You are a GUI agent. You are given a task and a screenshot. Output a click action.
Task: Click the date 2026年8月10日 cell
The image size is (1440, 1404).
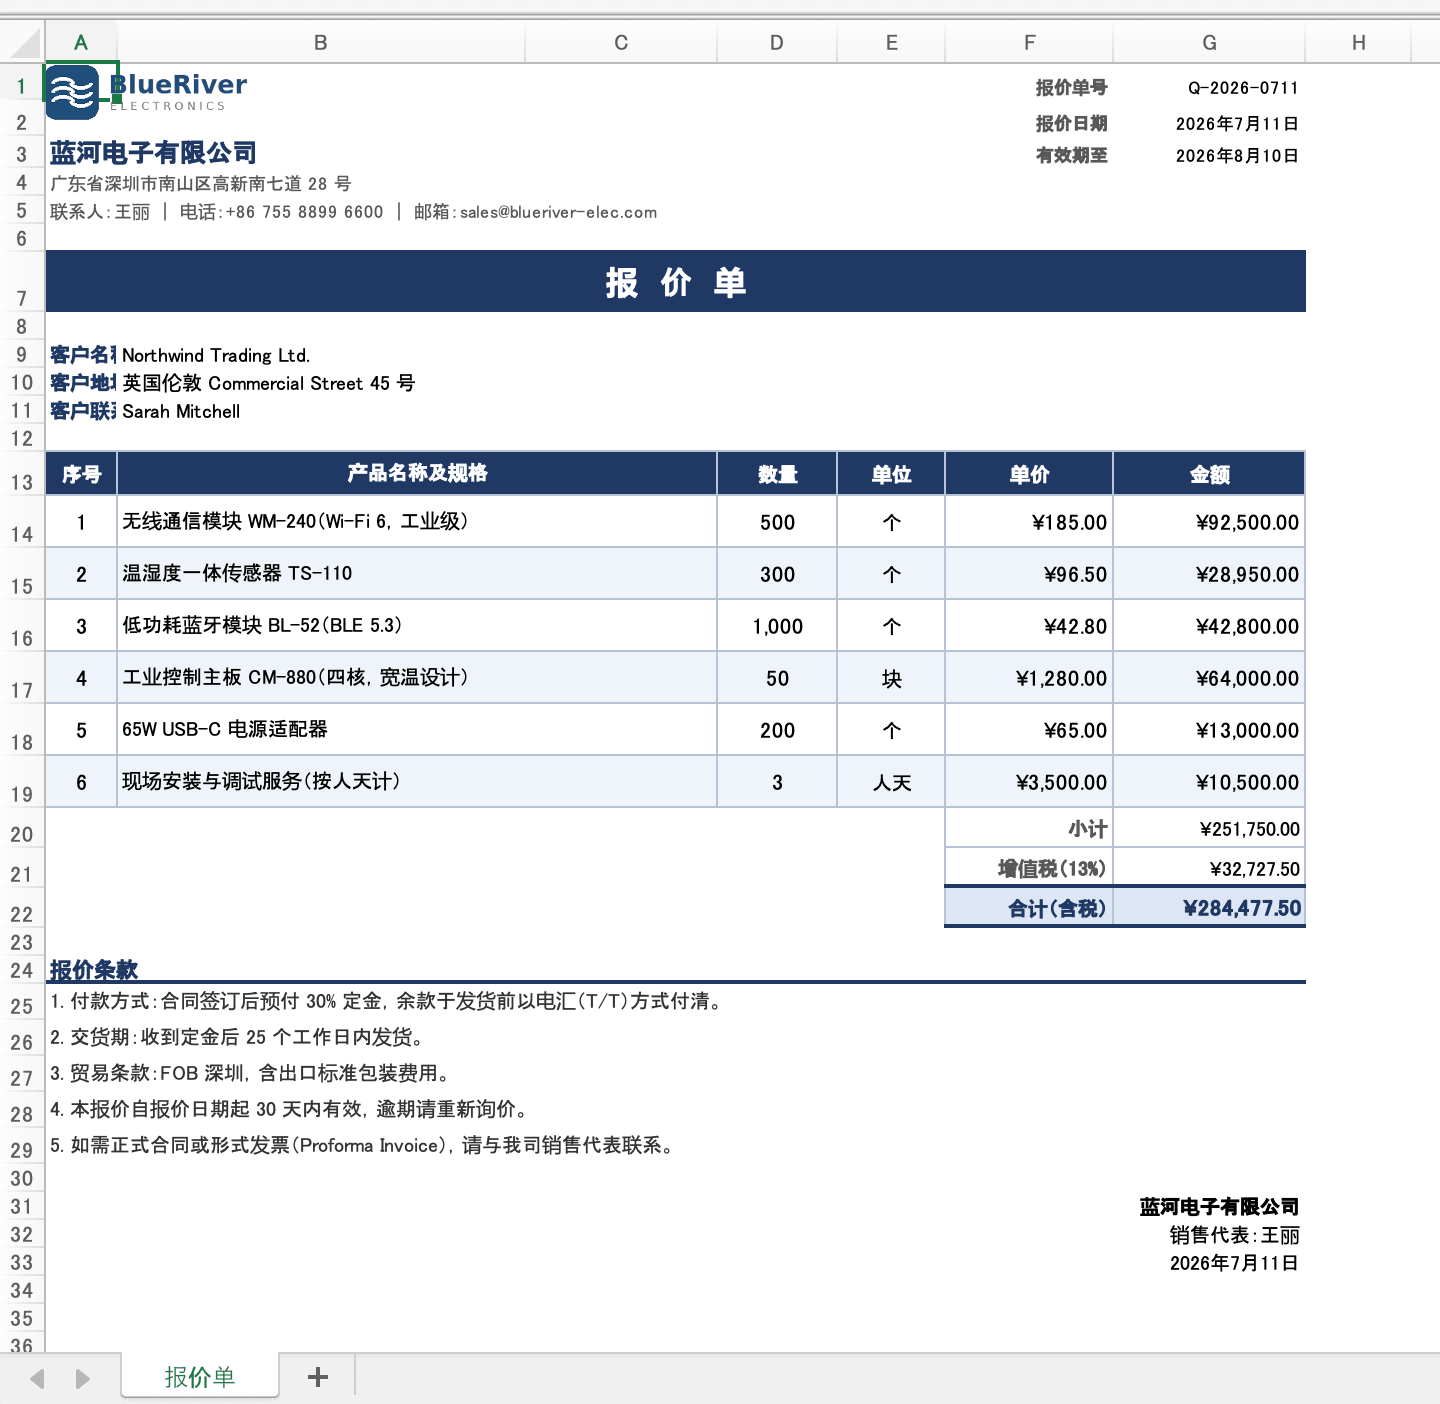pos(1209,156)
